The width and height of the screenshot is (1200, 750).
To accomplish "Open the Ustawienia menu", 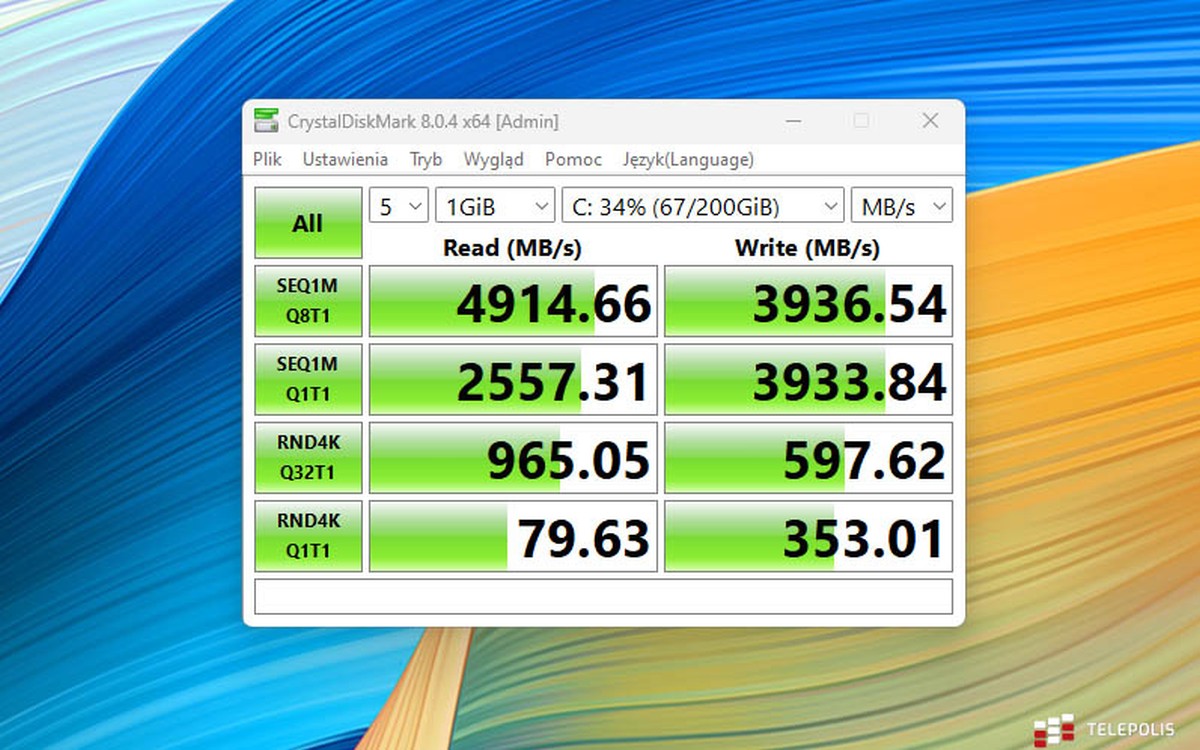I will tap(345, 159).
